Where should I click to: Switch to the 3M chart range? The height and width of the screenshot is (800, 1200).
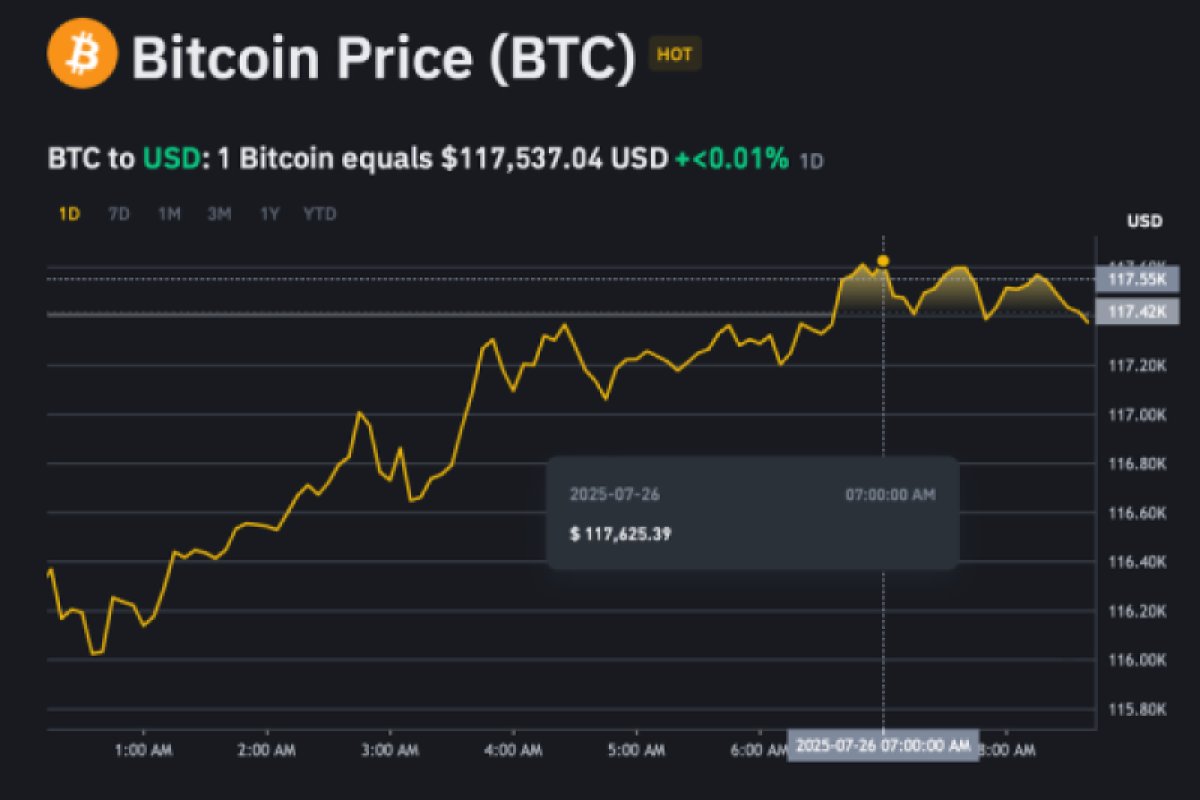tap(219, 214)
